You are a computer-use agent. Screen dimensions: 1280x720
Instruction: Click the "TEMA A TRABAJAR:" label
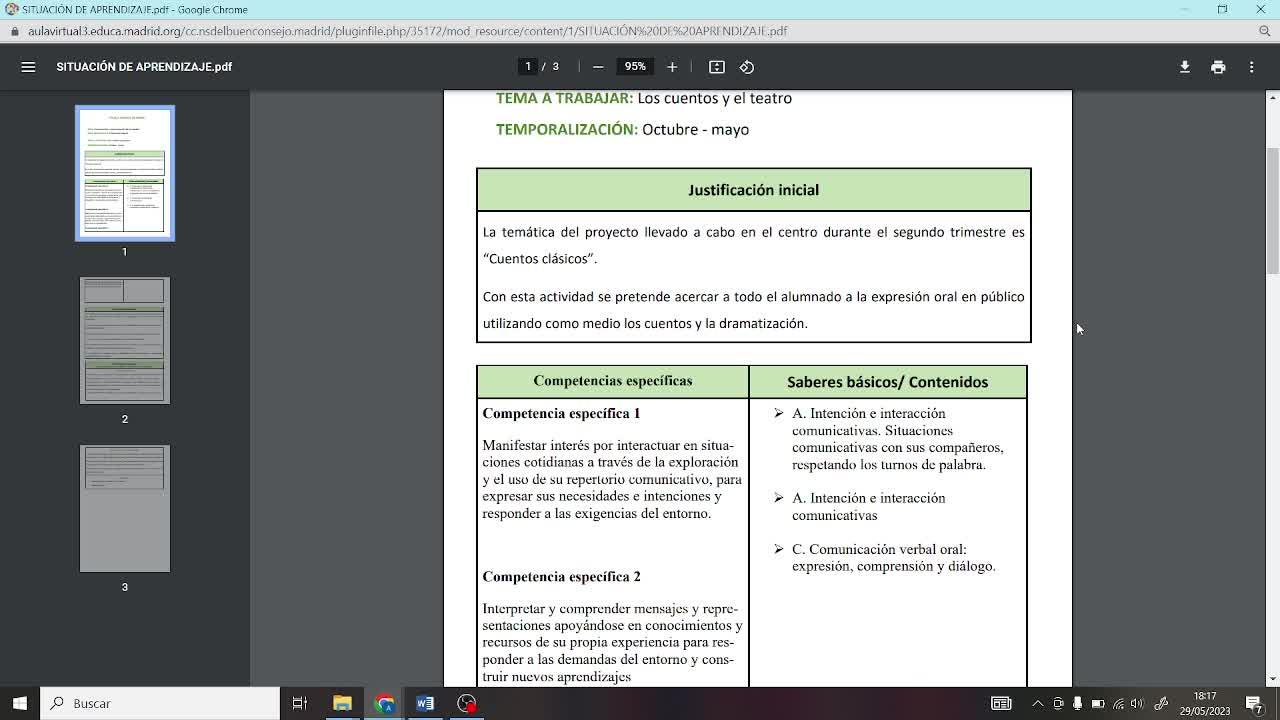pos(565,98)
